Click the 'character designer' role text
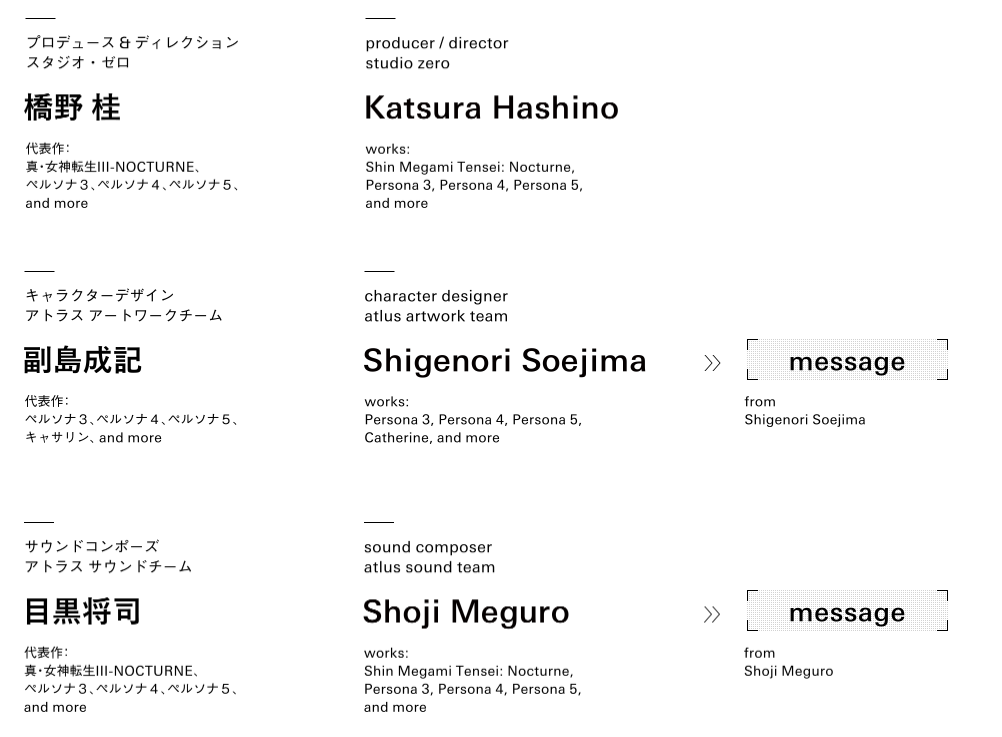Viewport: 1002px width, 737px height. (x=435, y=296)
